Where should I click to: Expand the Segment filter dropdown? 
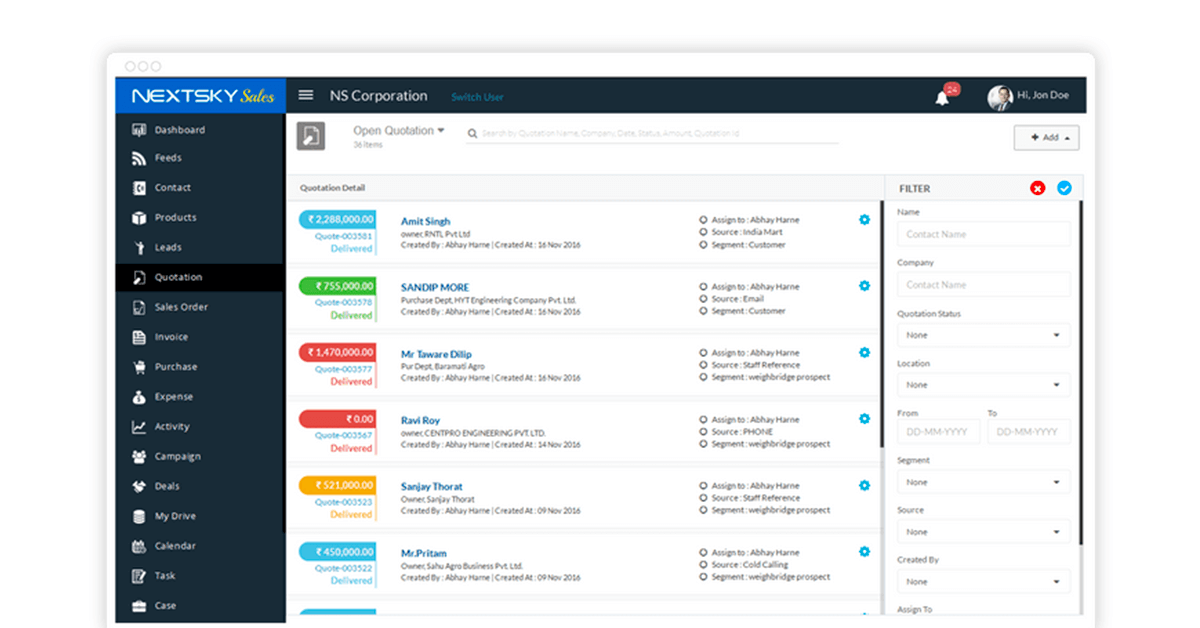[x=983, y=482]
